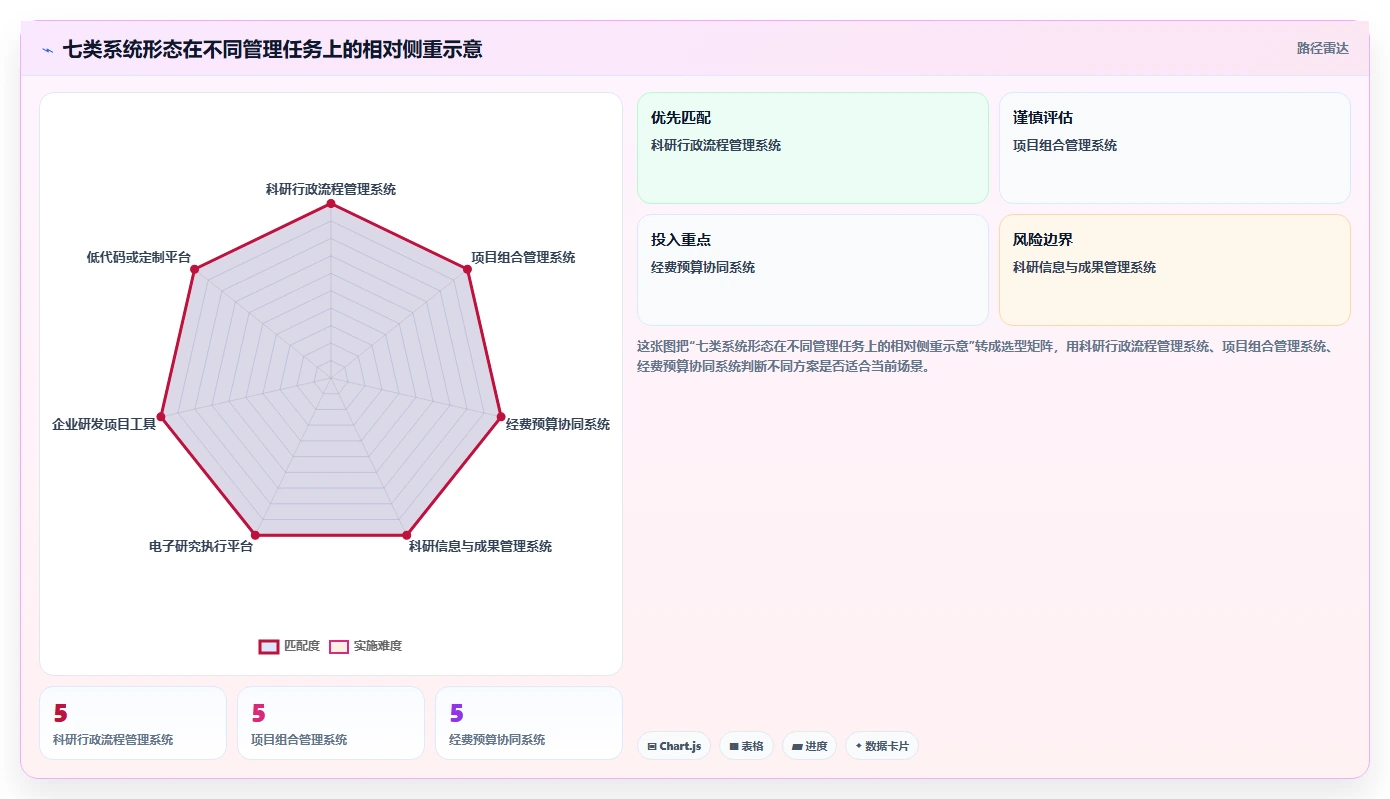Screen dimensions: 1390x799
Task: Toggle the 匹配度 legend swatch
Action: [269, 646]
